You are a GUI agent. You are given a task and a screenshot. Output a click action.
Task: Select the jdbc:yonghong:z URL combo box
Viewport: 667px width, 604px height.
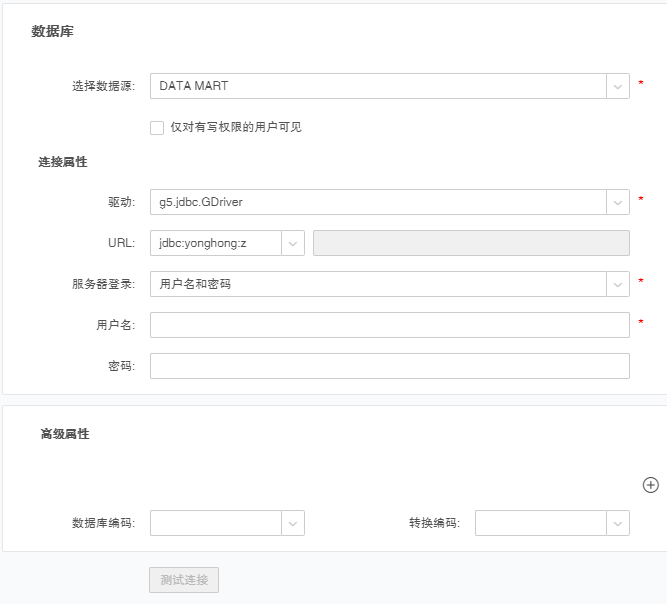tap(216, 243)
